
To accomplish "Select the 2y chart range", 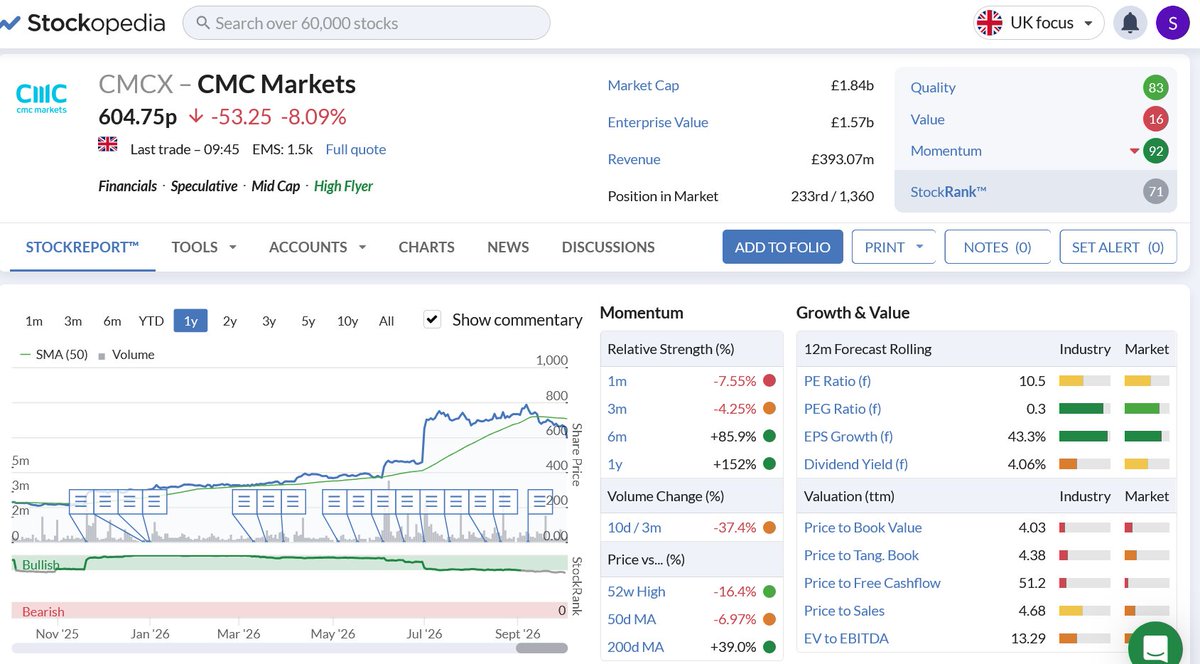I will [230, 321].
